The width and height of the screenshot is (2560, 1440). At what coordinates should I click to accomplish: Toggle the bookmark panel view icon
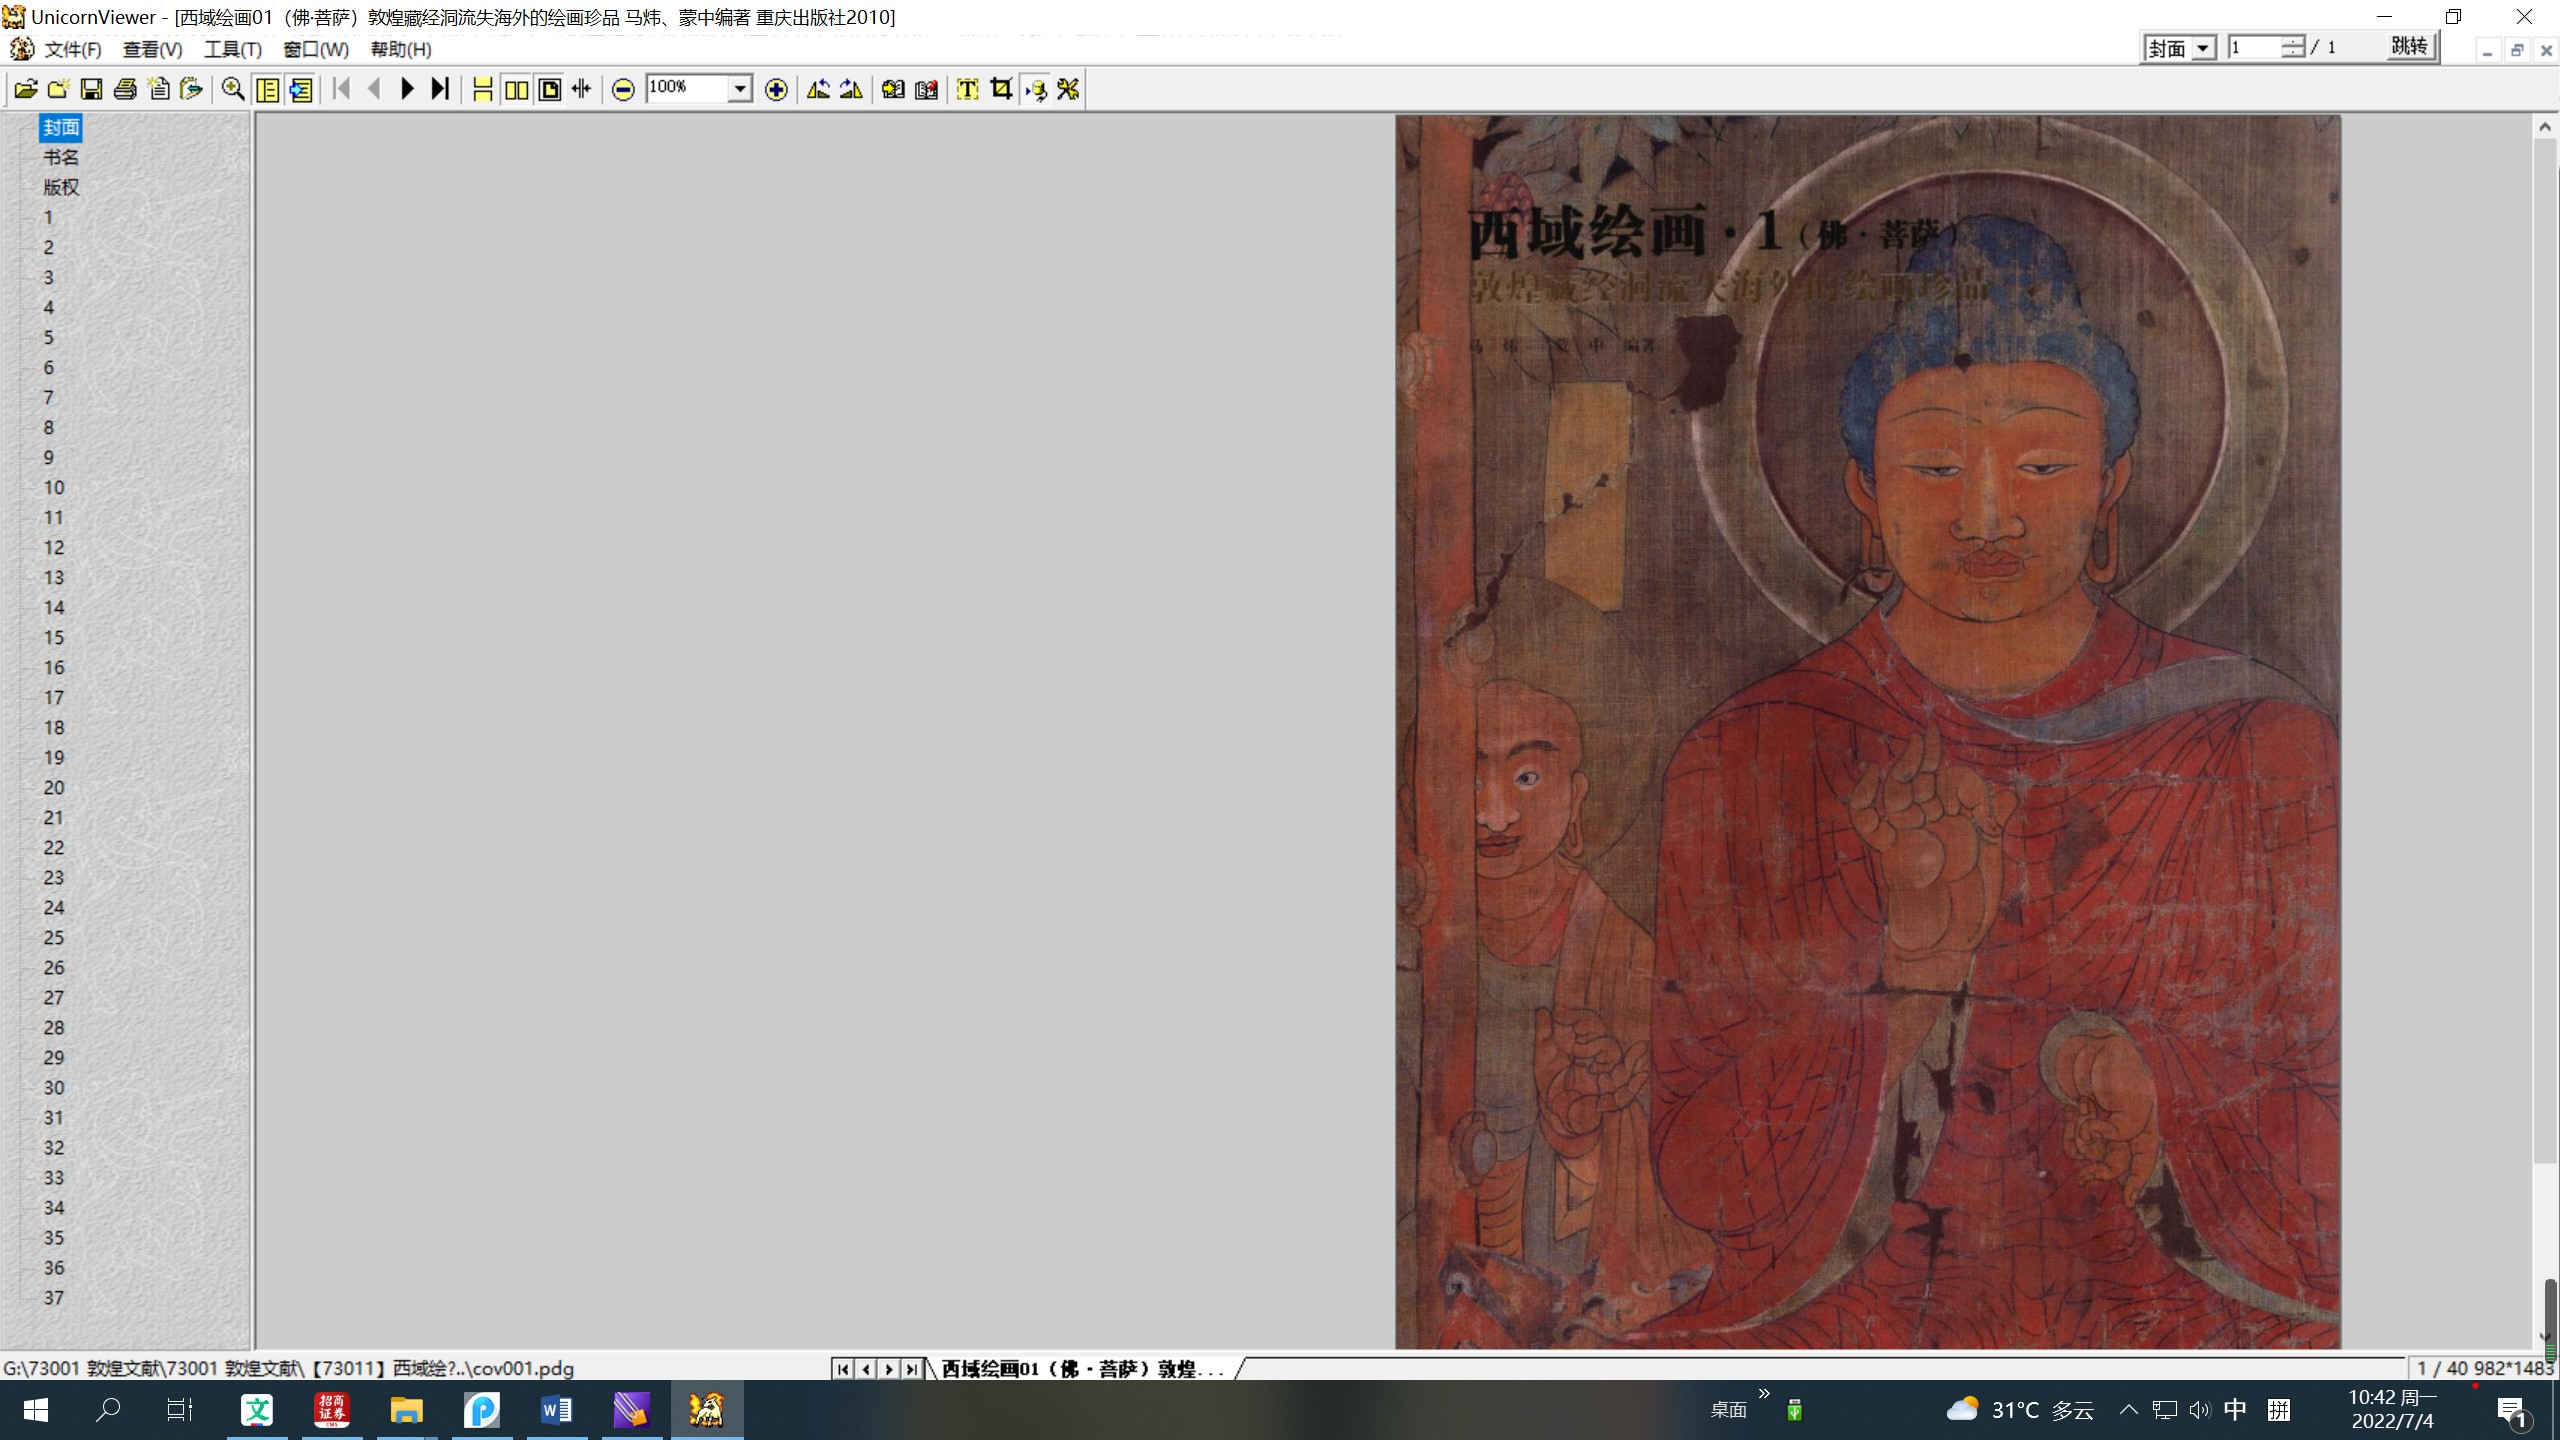point(267,89)
